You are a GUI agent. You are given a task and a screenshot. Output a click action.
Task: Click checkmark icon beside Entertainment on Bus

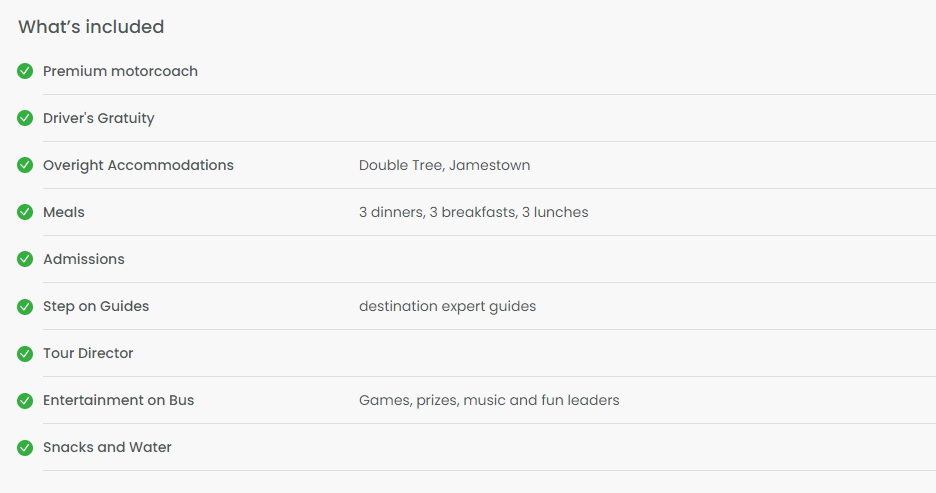click(25, 400)
